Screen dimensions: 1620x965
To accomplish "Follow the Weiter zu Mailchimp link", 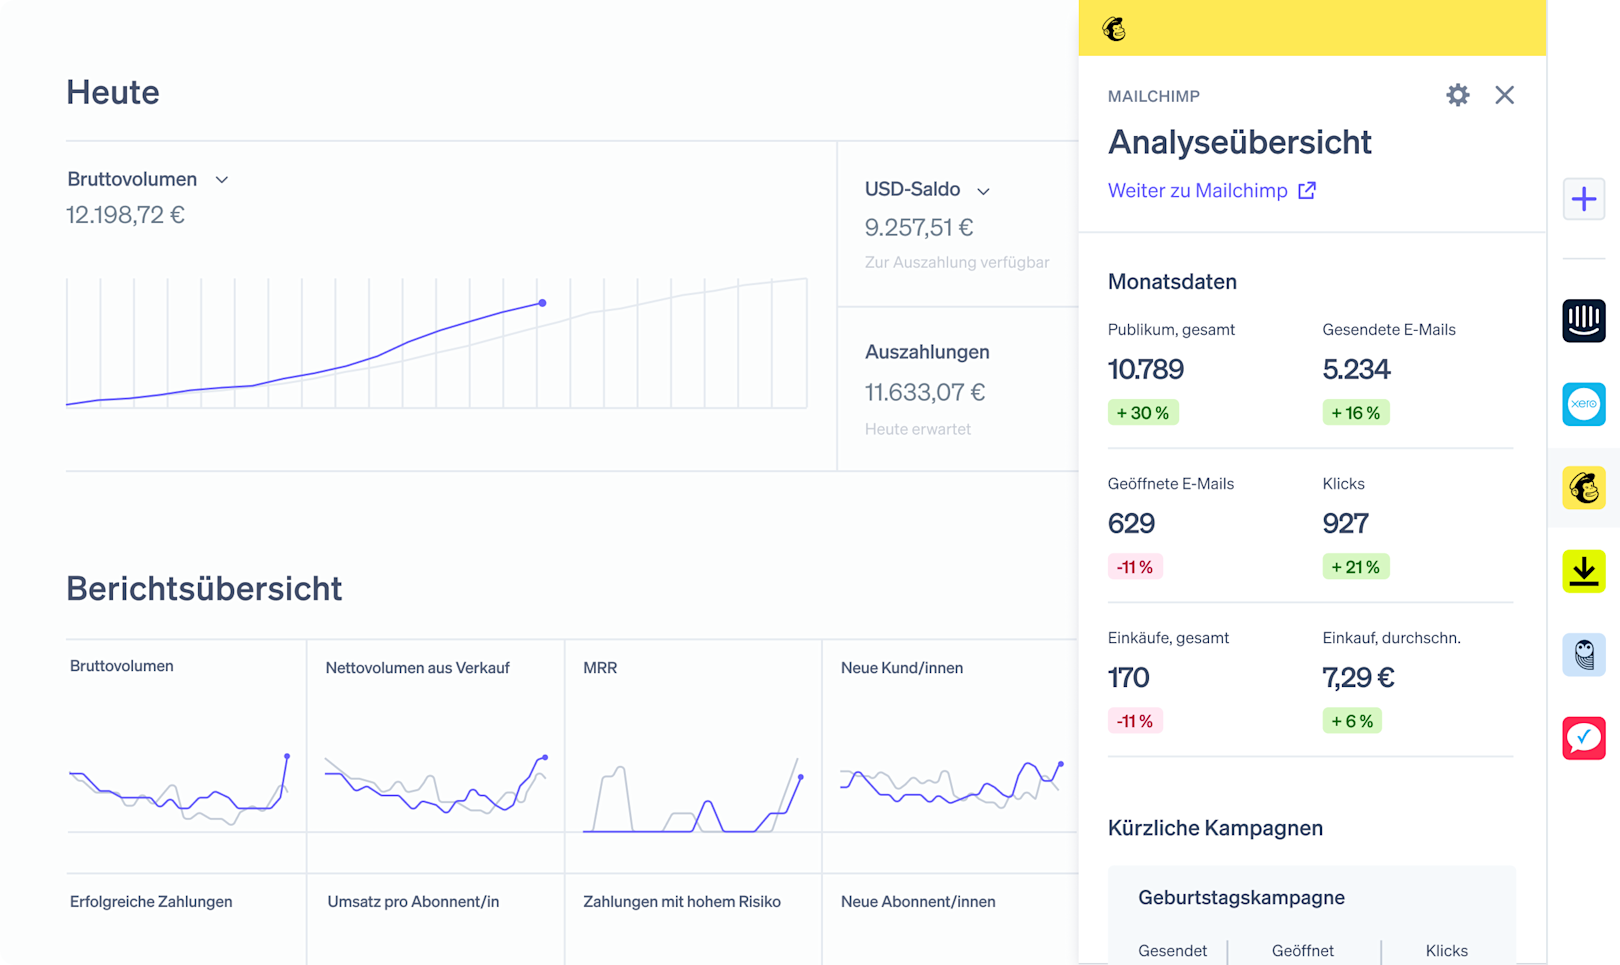I will [1197, 191].
